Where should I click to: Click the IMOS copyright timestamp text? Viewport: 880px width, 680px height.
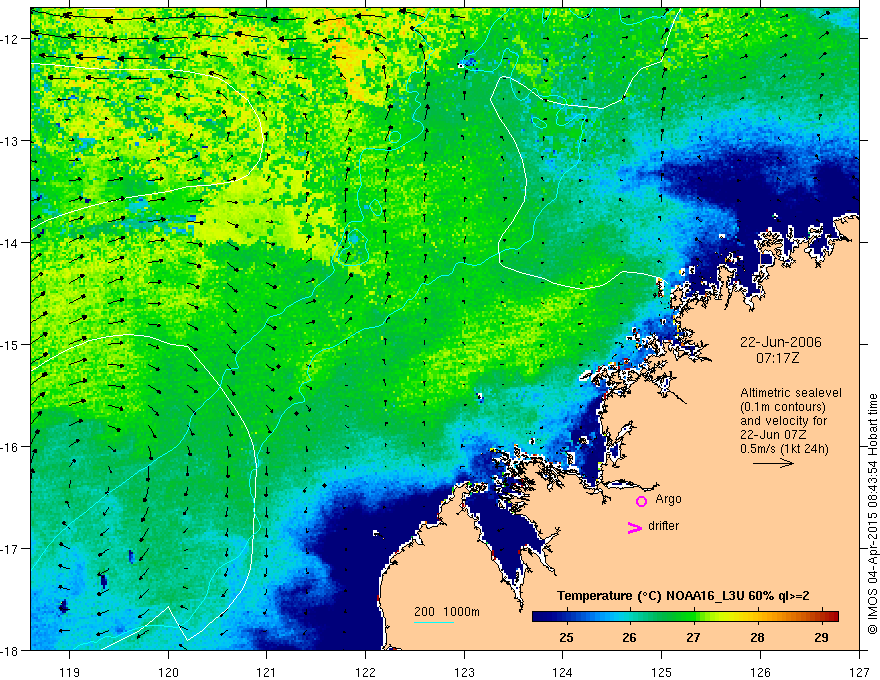pyautogui.click(x=872, y=514)
